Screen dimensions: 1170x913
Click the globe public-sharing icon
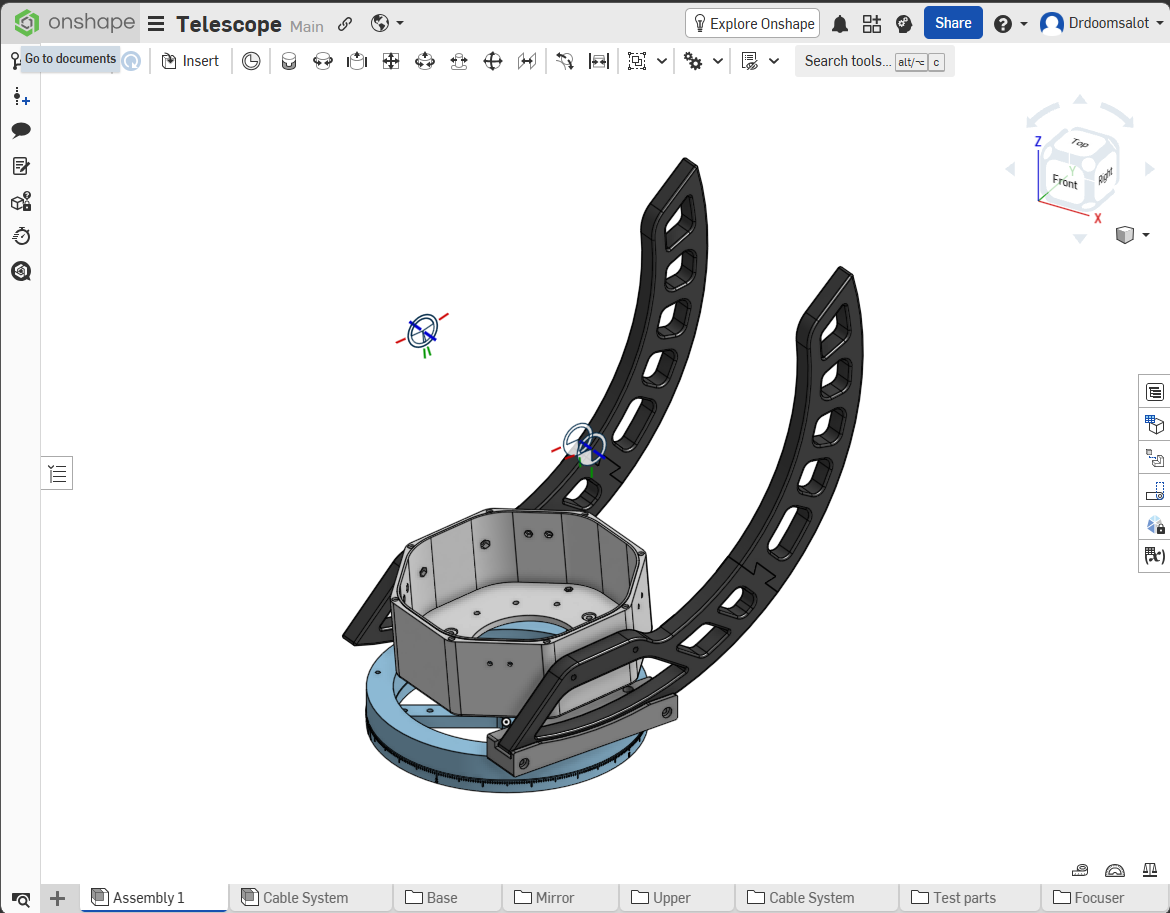[380, 23]
